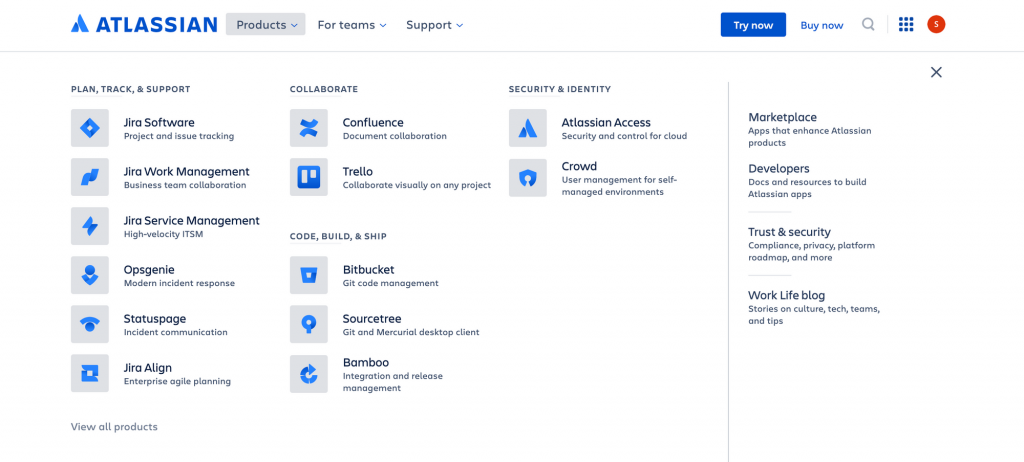Collapse the Products dropdown
Image resolution: width=1024 pixels, height=462 pixels.
[x=266, y=25]
